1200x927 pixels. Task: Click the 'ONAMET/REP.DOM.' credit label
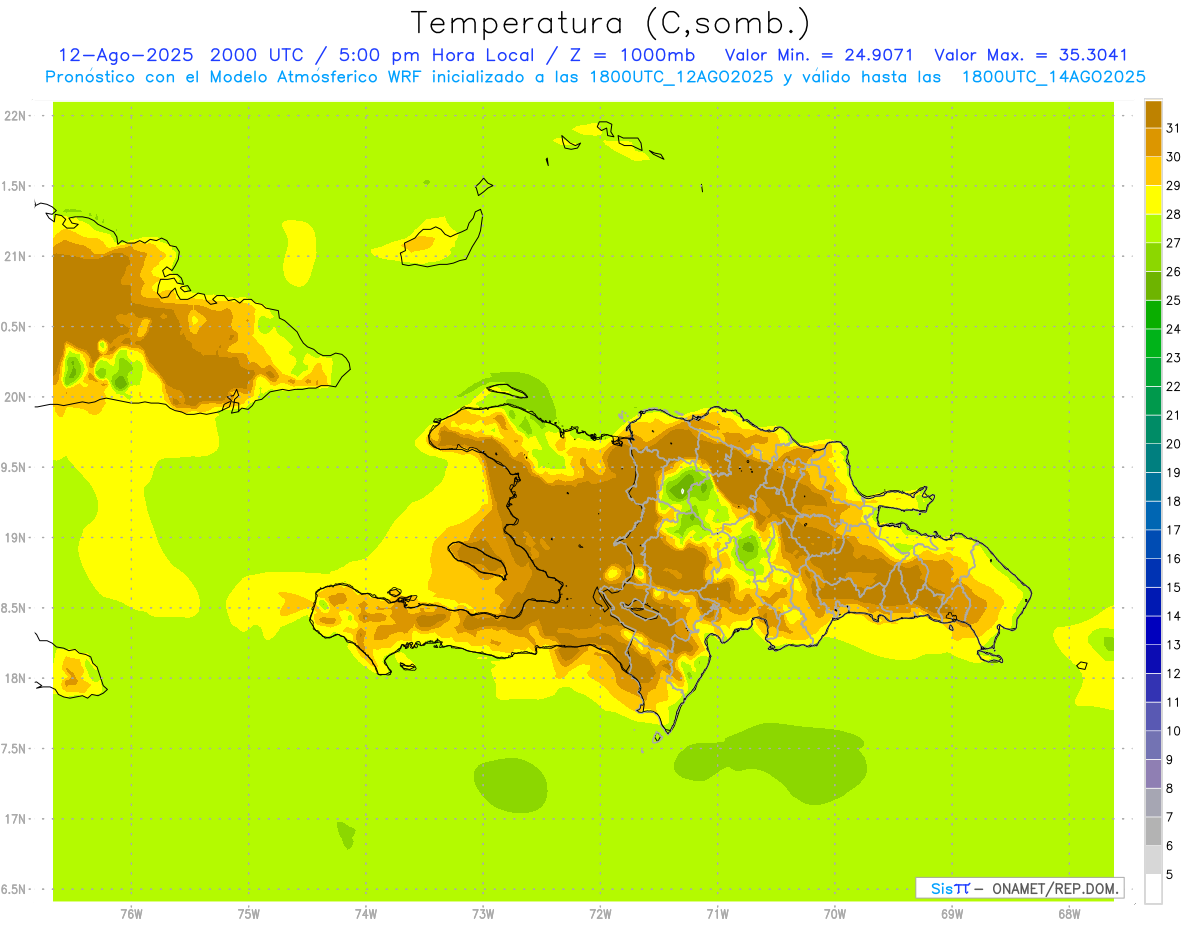pos(1053,888)
